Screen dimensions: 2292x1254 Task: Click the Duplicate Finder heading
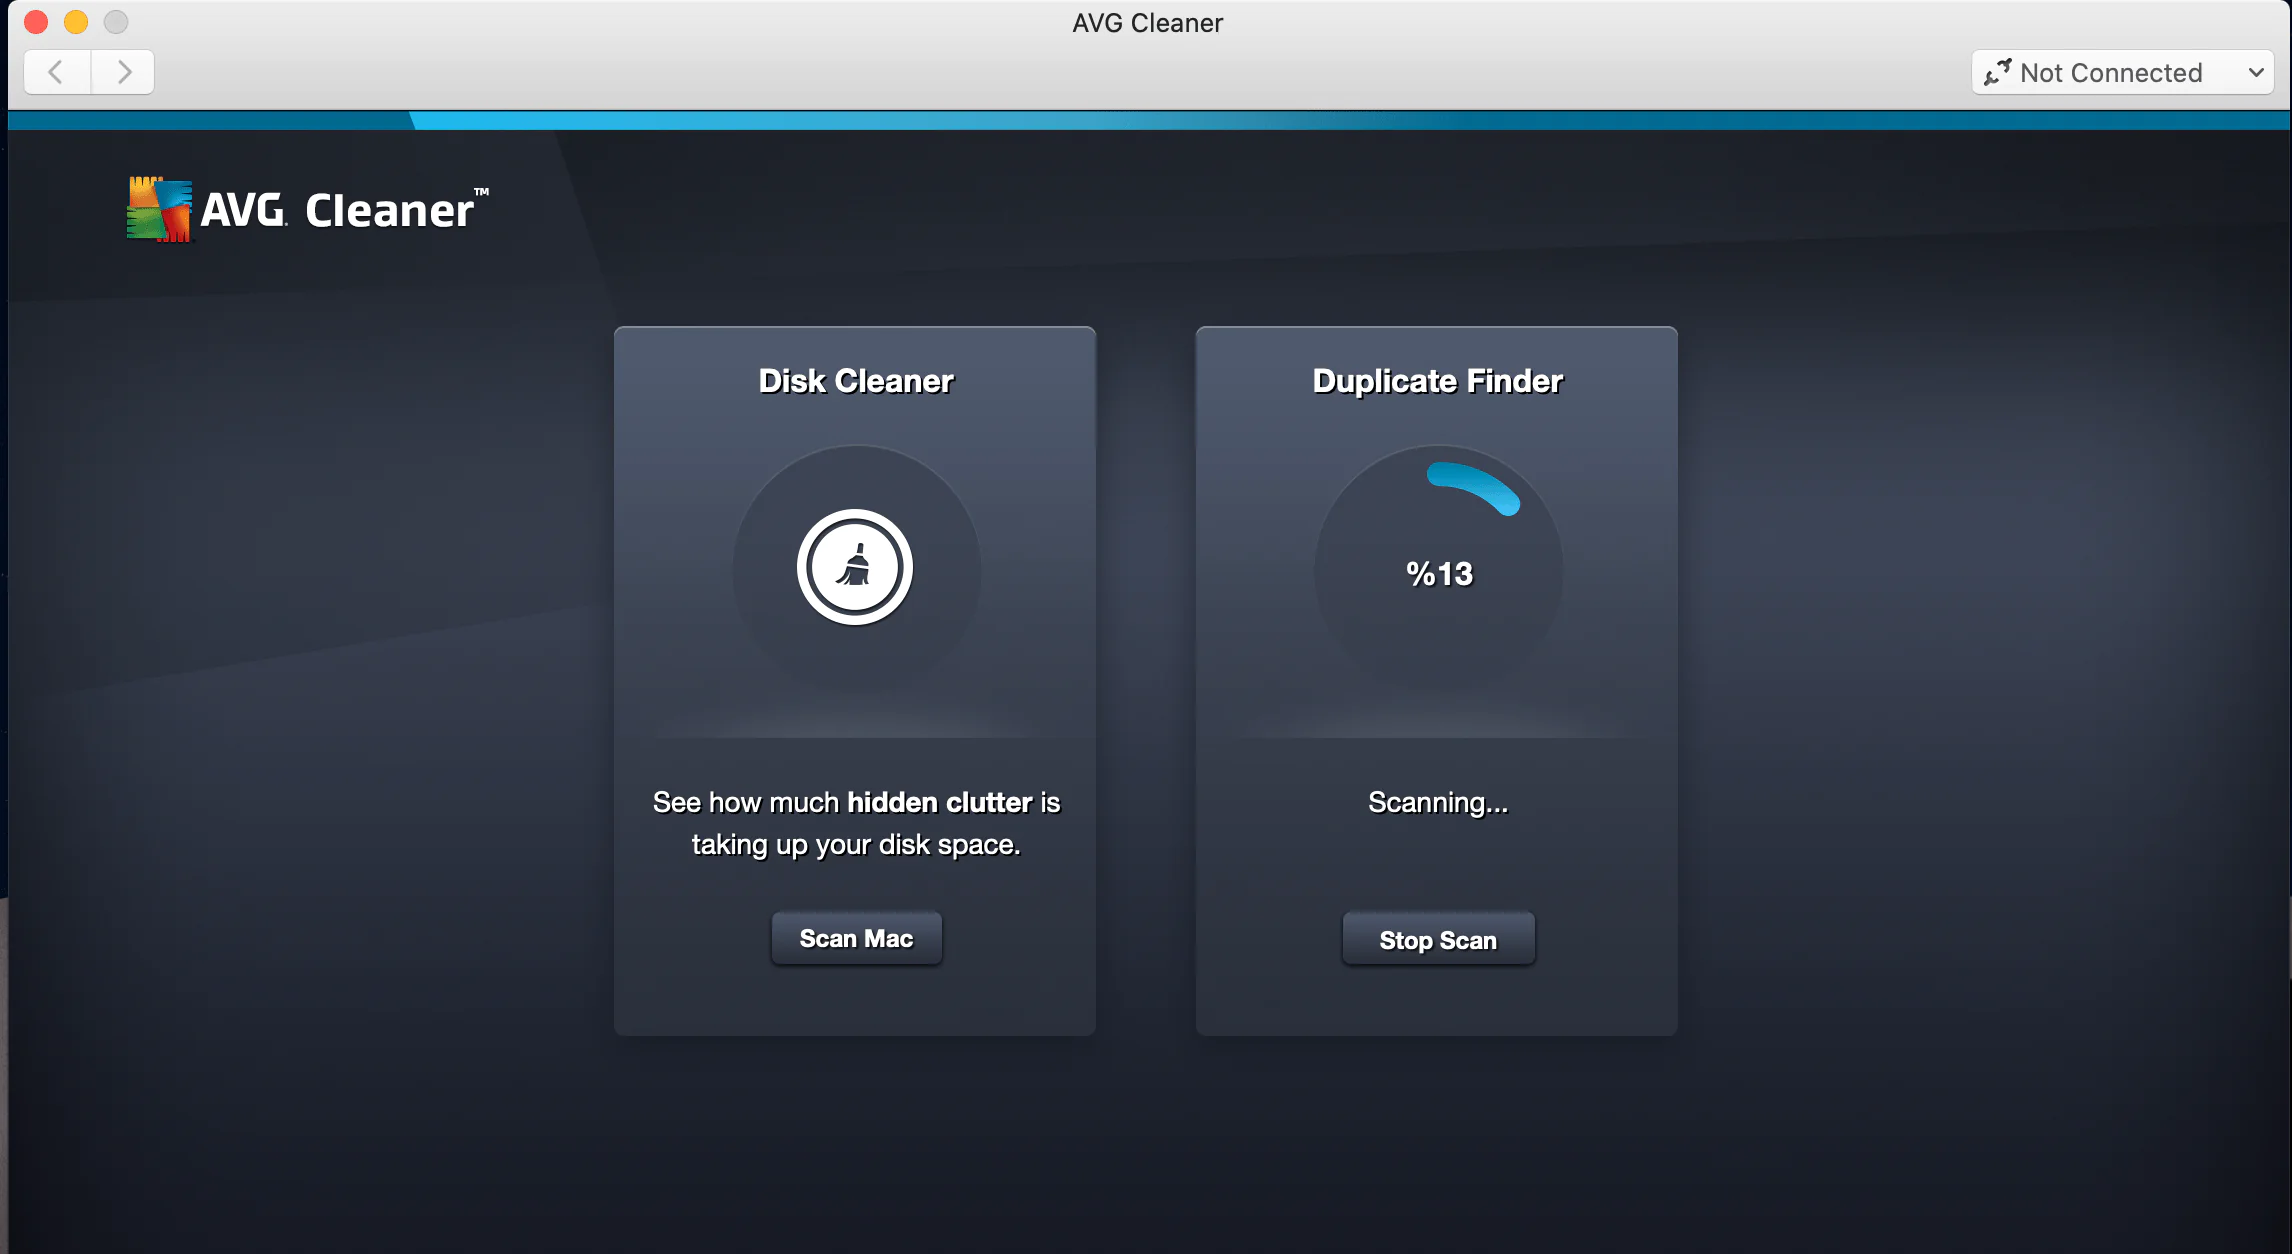pos(1437,381)
